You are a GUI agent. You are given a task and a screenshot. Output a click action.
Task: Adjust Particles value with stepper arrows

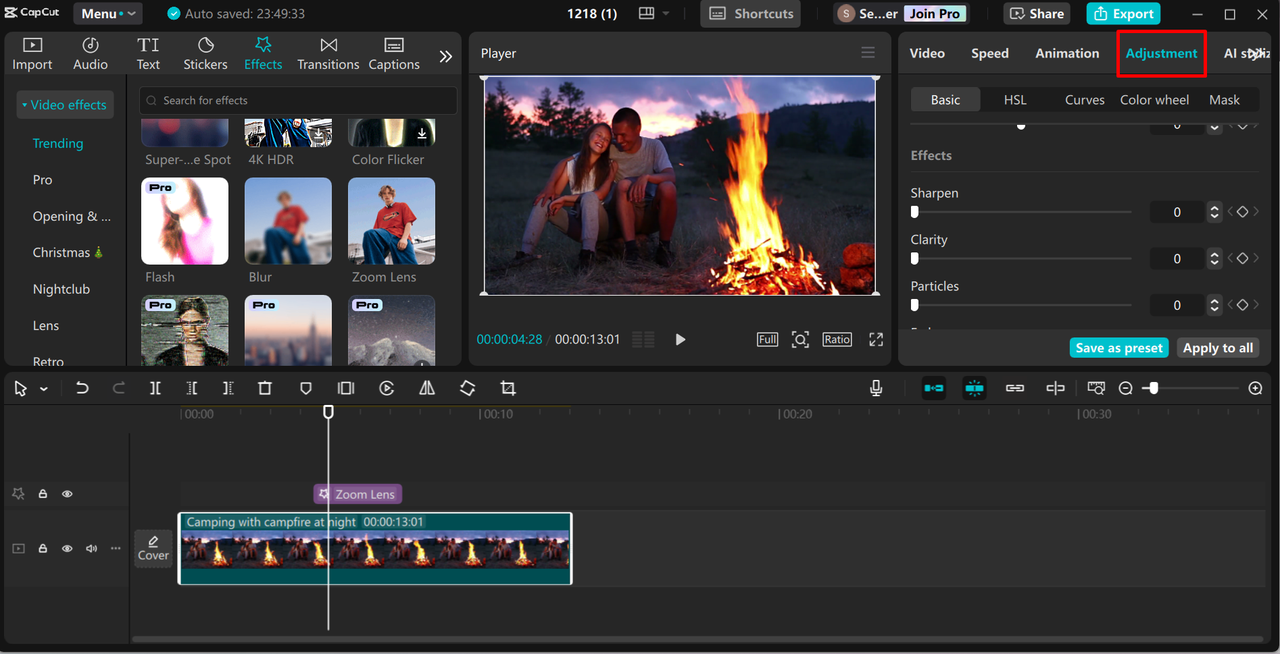(x=1214, y=305)
